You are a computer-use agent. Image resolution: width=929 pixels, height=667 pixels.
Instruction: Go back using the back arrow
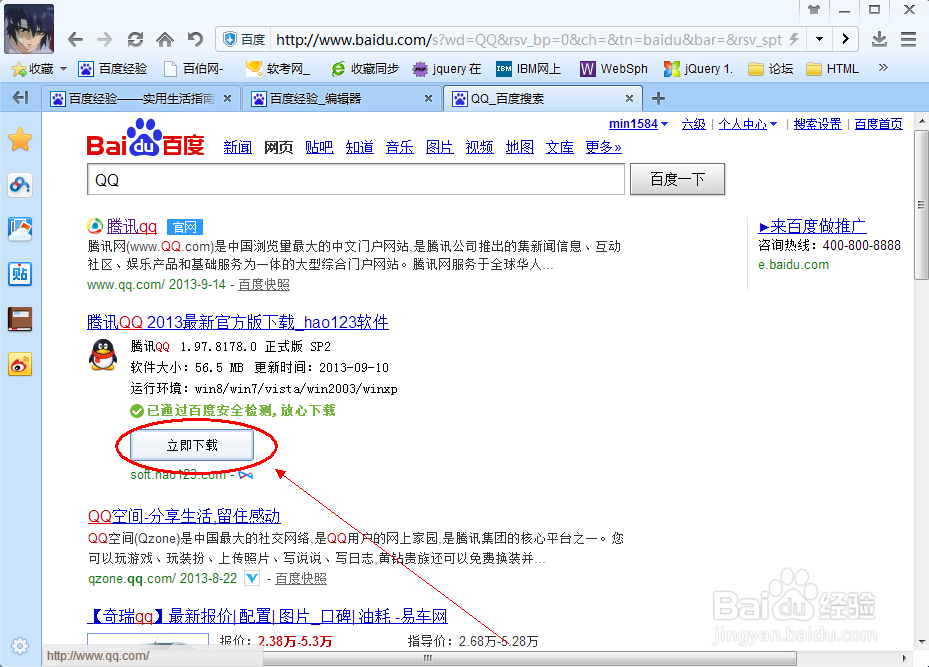(75, 38)
